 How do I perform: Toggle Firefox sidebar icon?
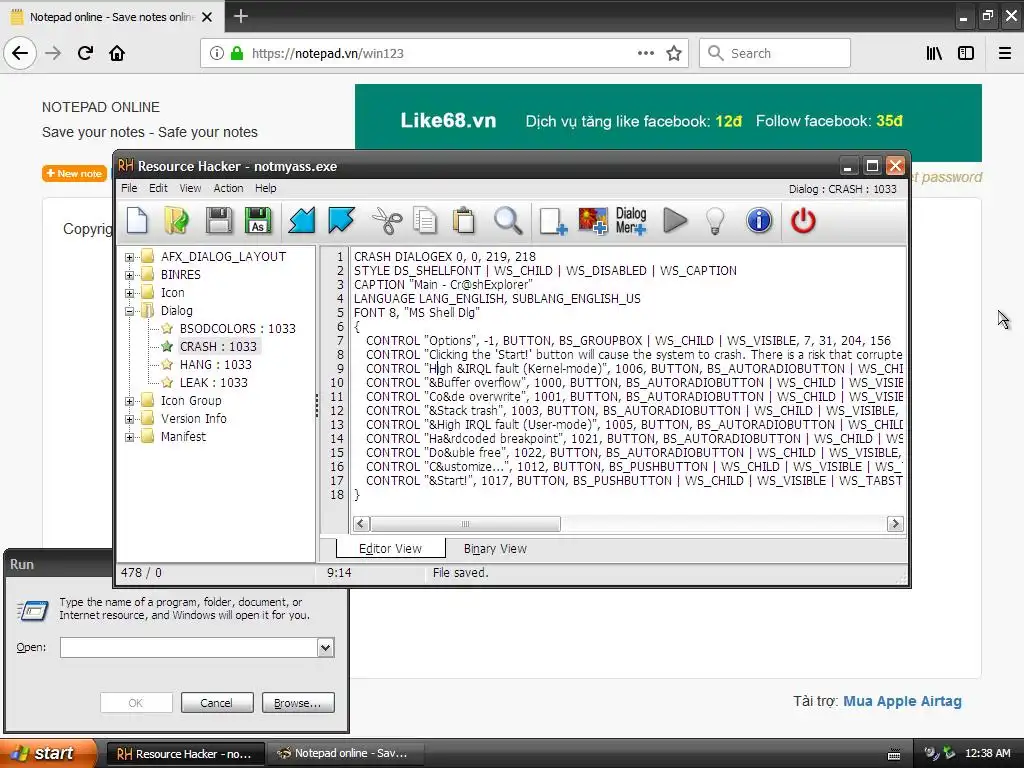pyautogui.click(x=966, y=53)
